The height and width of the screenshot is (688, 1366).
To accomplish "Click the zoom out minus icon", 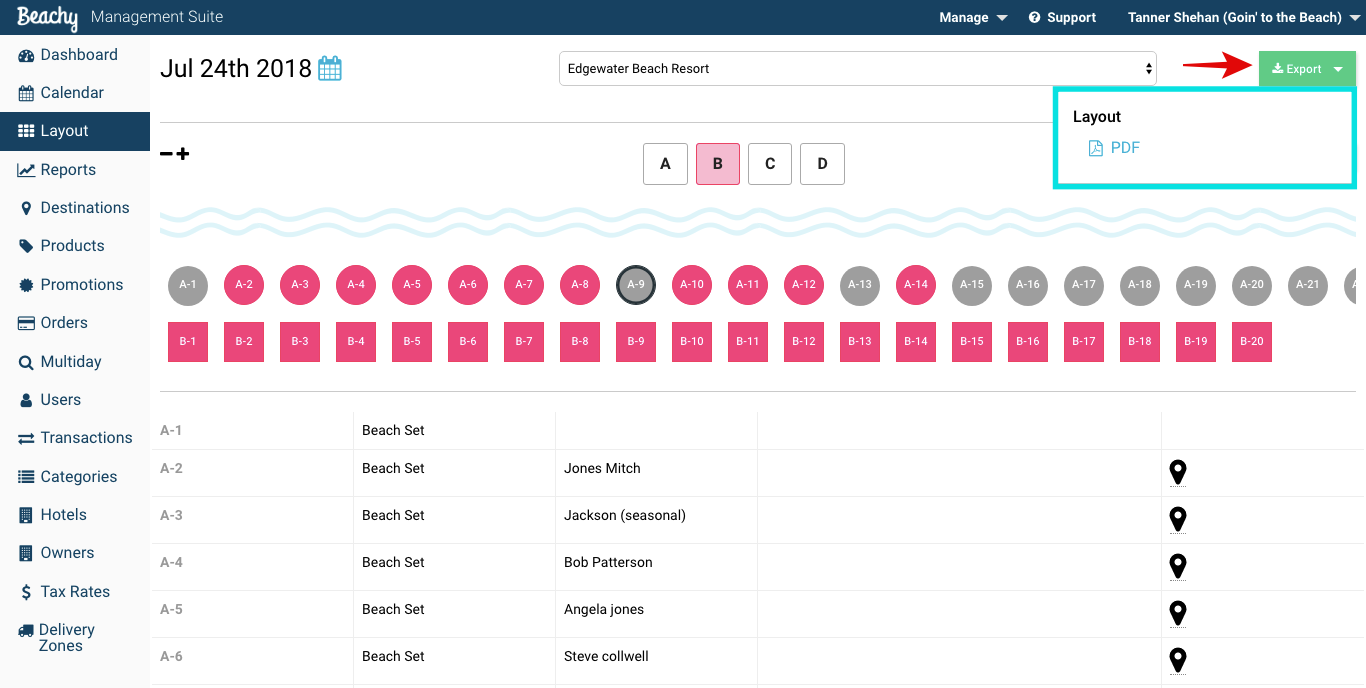I will coord(166,154).
